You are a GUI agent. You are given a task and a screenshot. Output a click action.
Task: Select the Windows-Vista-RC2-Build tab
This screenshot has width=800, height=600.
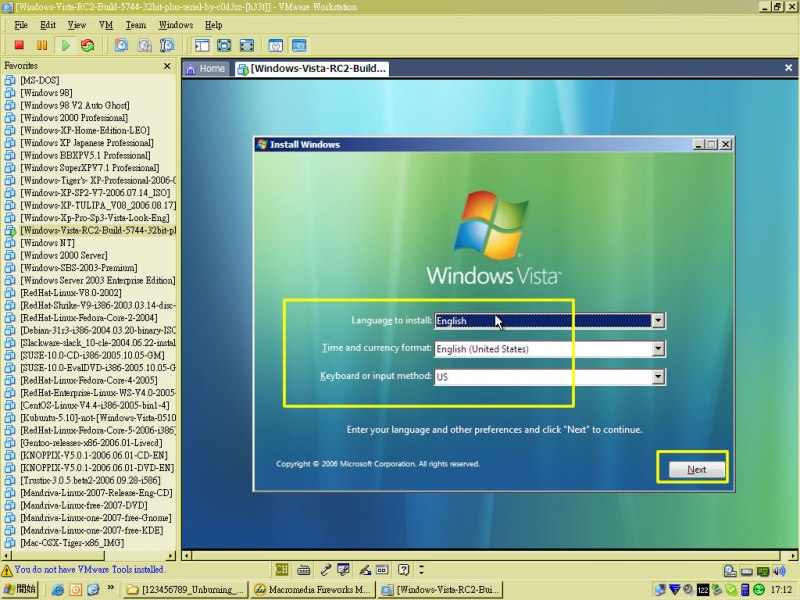(312, 68)
